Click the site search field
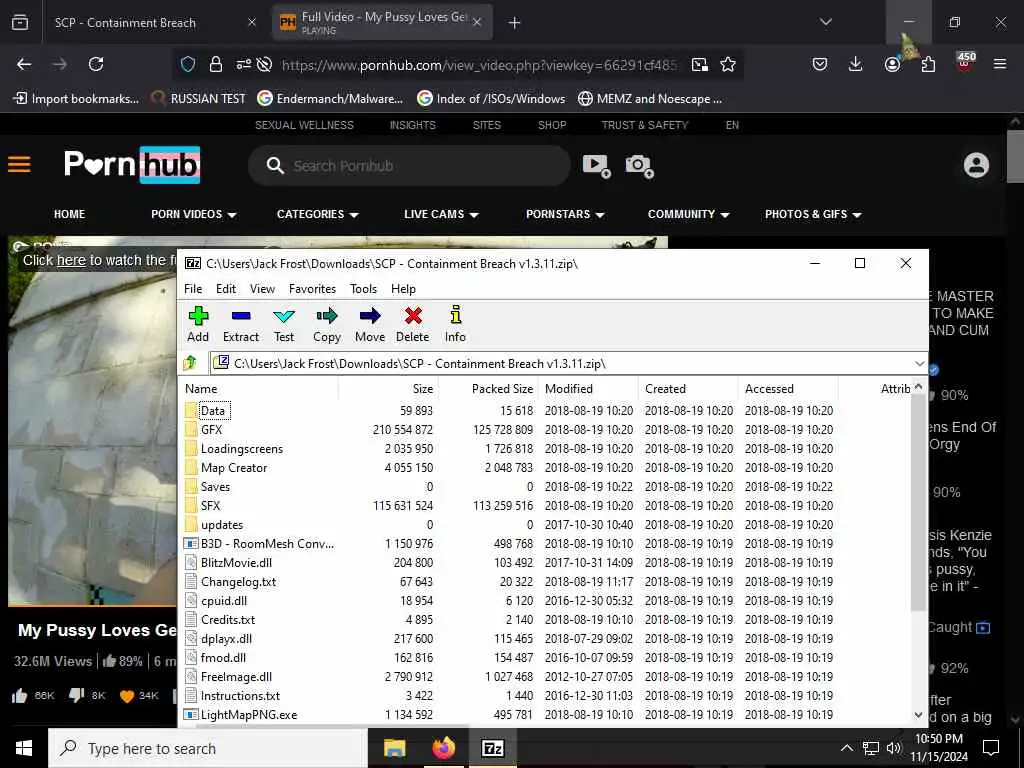The width and height of the screenshot is (1024, 768). tap(409, 165)
